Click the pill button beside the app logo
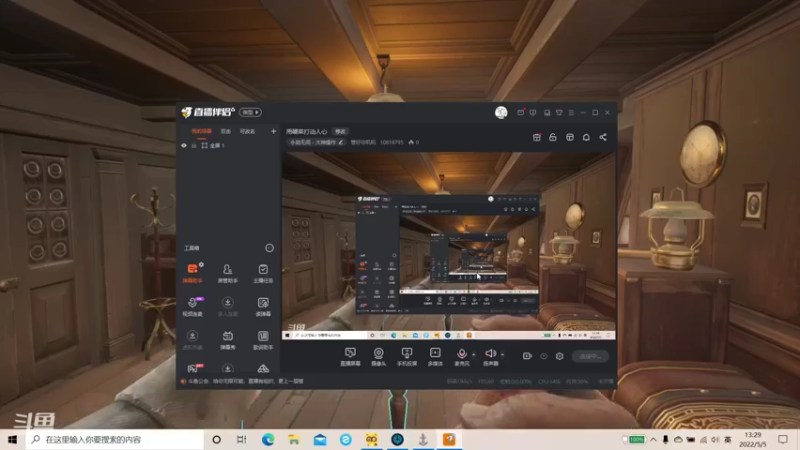 click(x=251, y=112)
